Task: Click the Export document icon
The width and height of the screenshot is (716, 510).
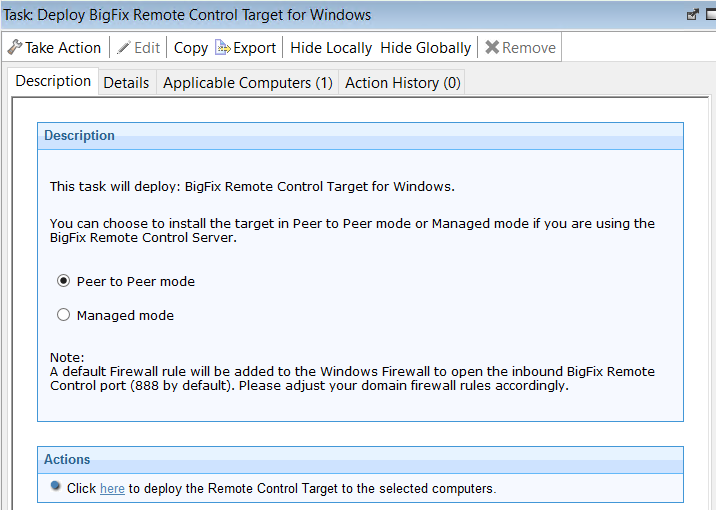Action: pos(222,47)
